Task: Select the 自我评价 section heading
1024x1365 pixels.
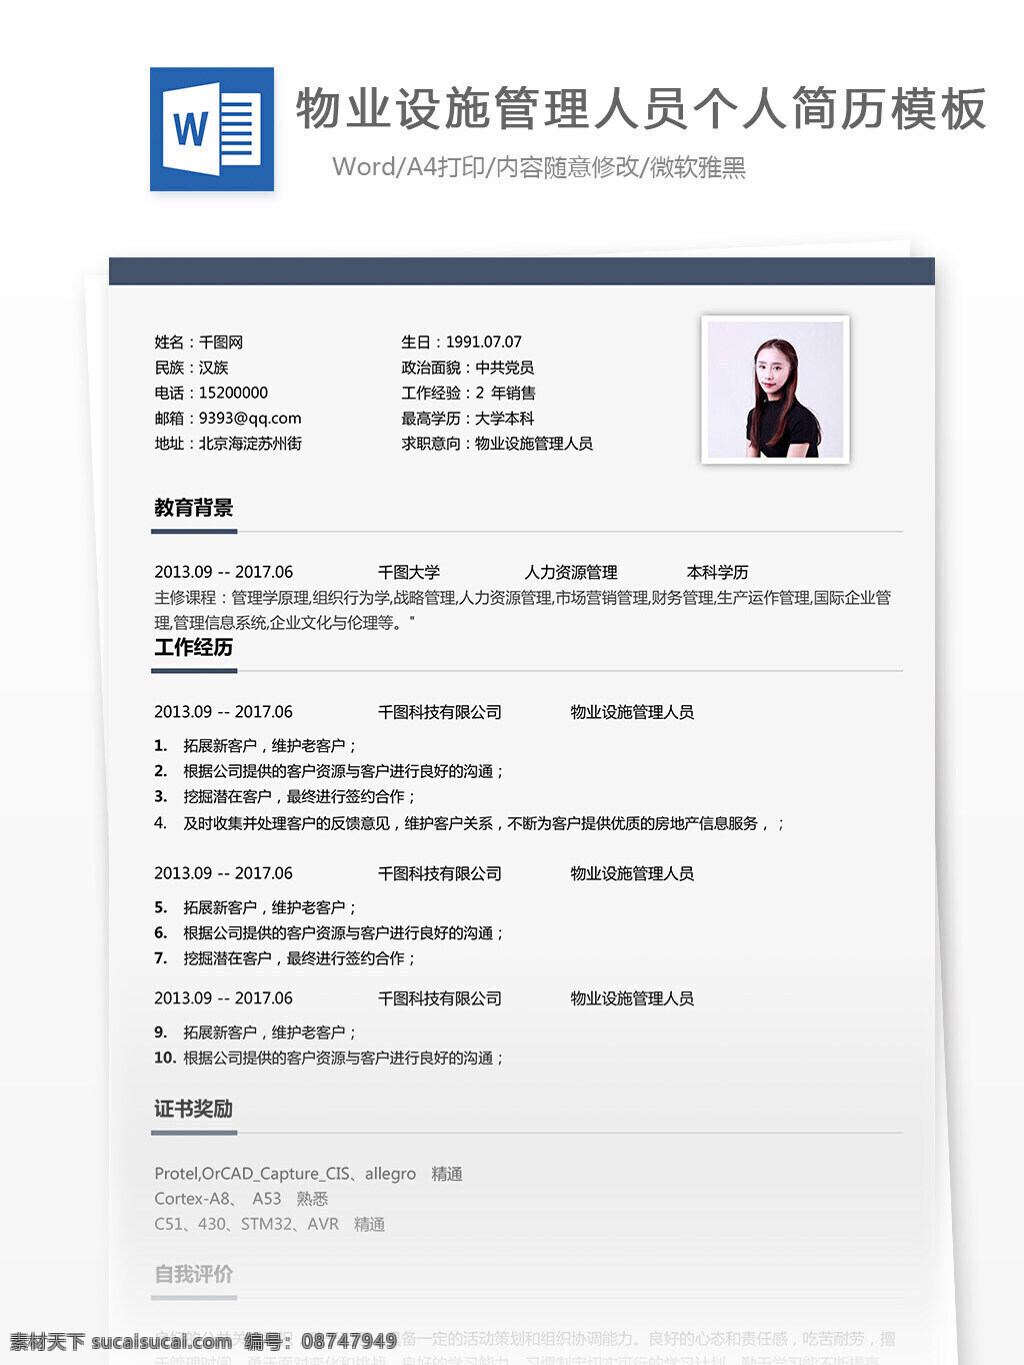Action: pyautogui.click(x=194, y=1274)
